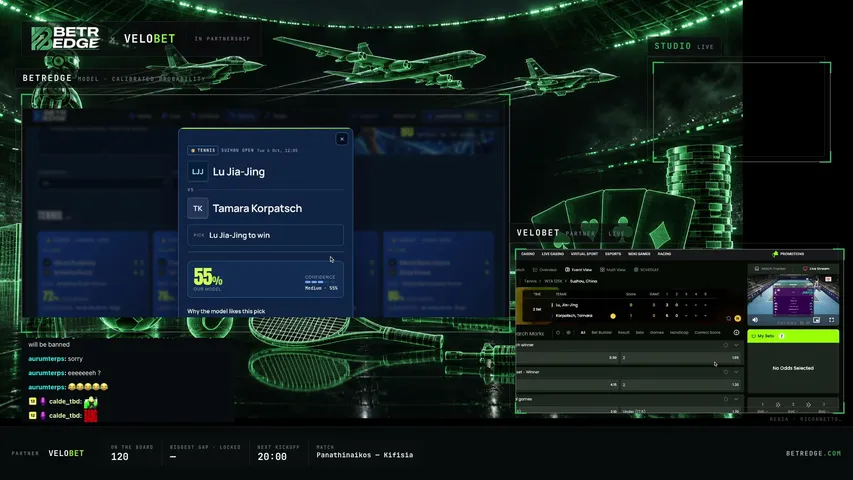Click the 'Lu Jia-Jing to win' pick box
The width and height of the screenshot is (853, 480).
click(x=265, y=235)
